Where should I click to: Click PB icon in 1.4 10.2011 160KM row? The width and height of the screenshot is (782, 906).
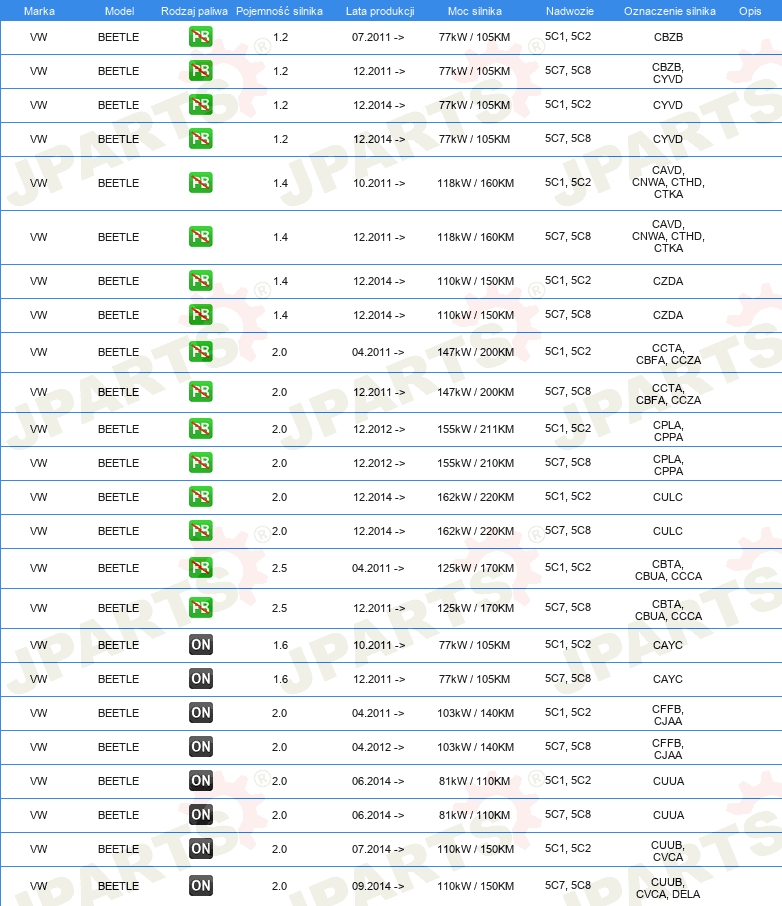201,183
